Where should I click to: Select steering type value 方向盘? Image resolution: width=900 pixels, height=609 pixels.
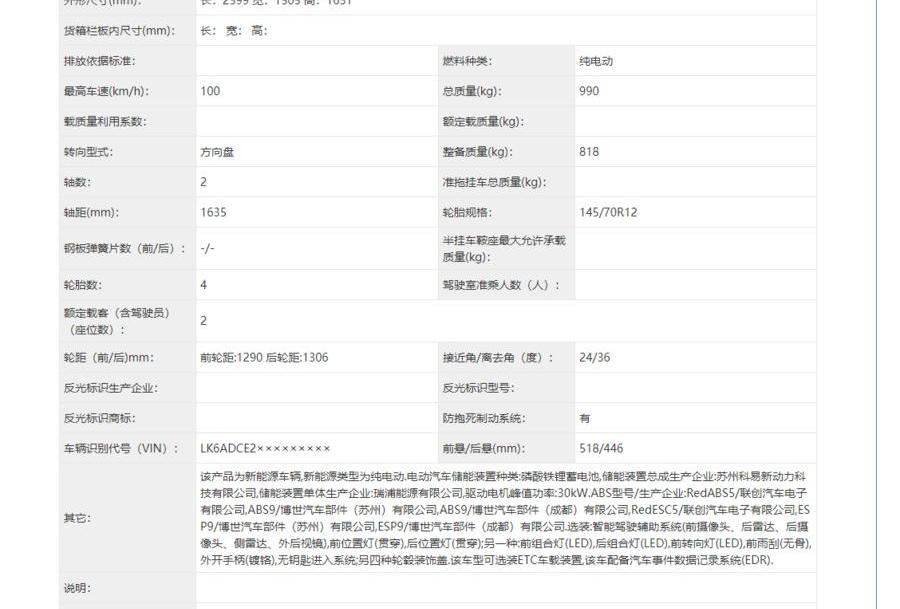tap(217, 152)
